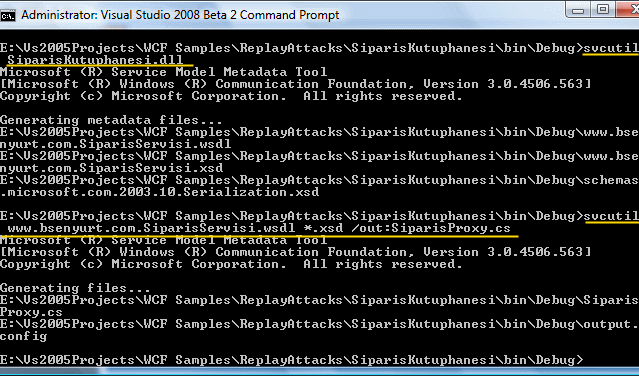
Task: Minimize the Visual Studio Command Prompt window
Action: click(578, 10)
